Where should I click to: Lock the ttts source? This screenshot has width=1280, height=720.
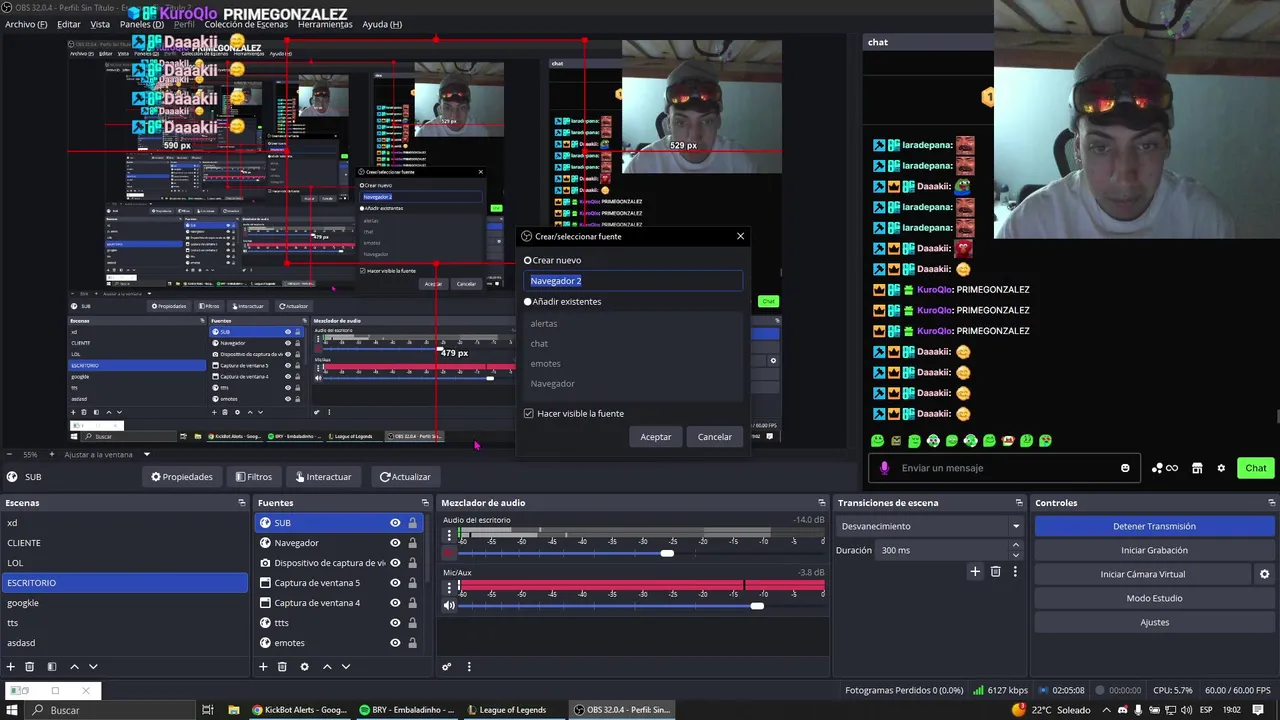point(412,623)
